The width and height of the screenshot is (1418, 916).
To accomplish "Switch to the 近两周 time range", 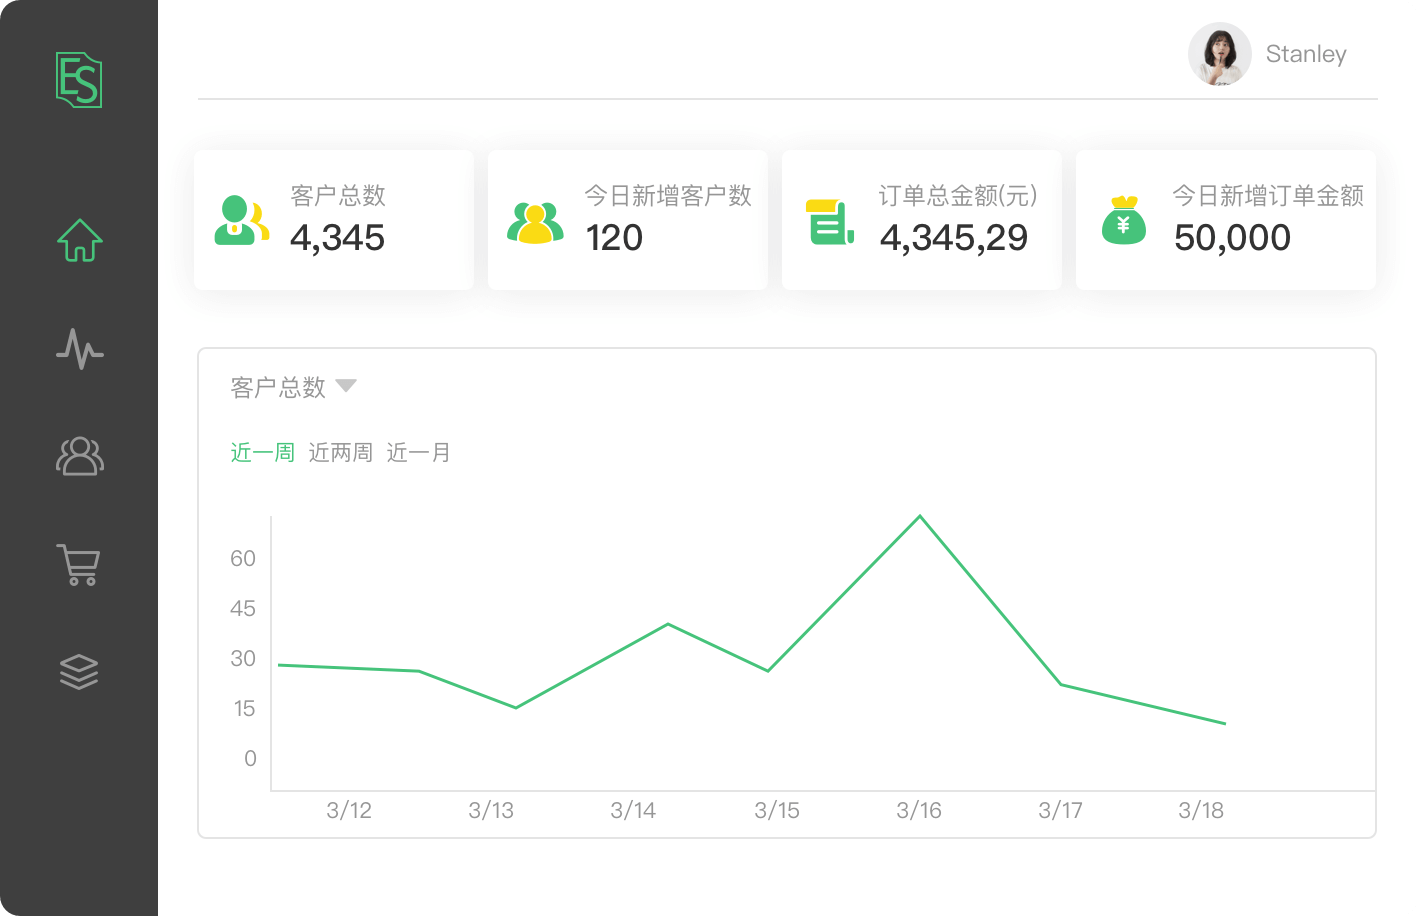I will click(341, 452).
